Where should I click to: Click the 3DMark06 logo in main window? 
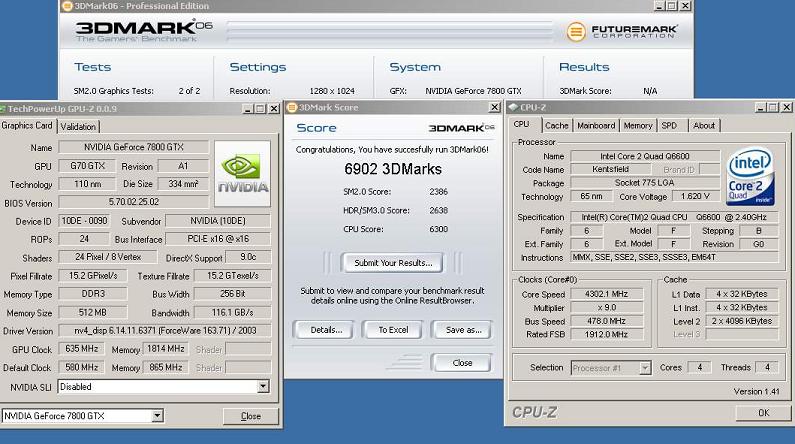pos(143,30)
